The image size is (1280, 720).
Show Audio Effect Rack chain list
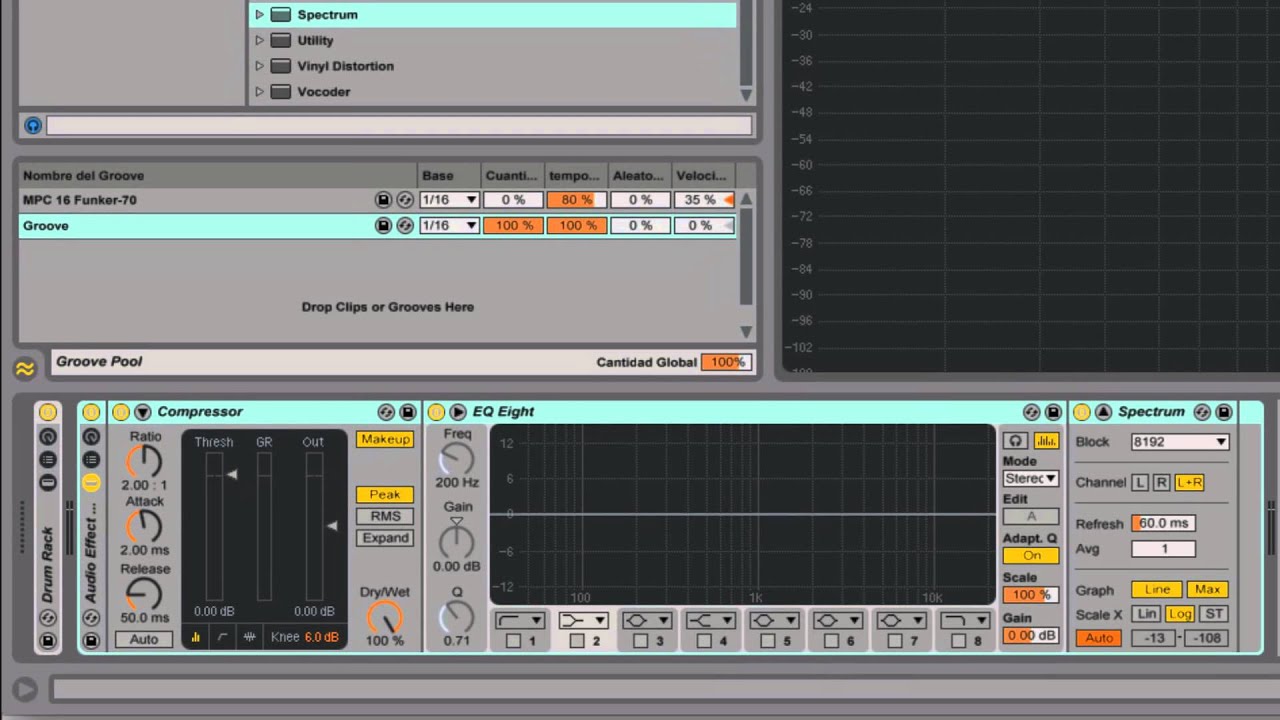coord(91,460)
